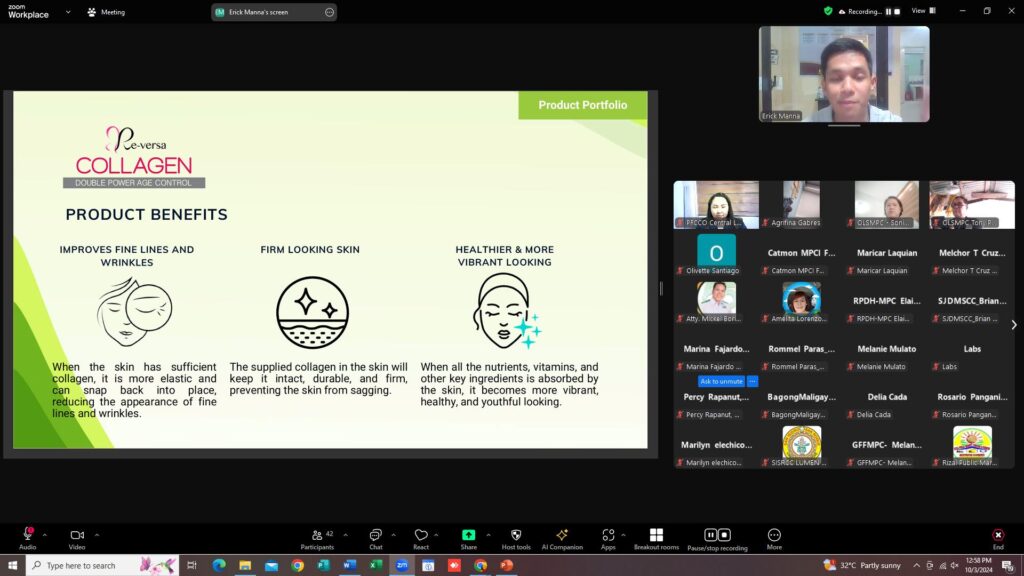Switch to the Meeting tab
The width and height of the screenshot is (1024, 576).
[106, 12]
